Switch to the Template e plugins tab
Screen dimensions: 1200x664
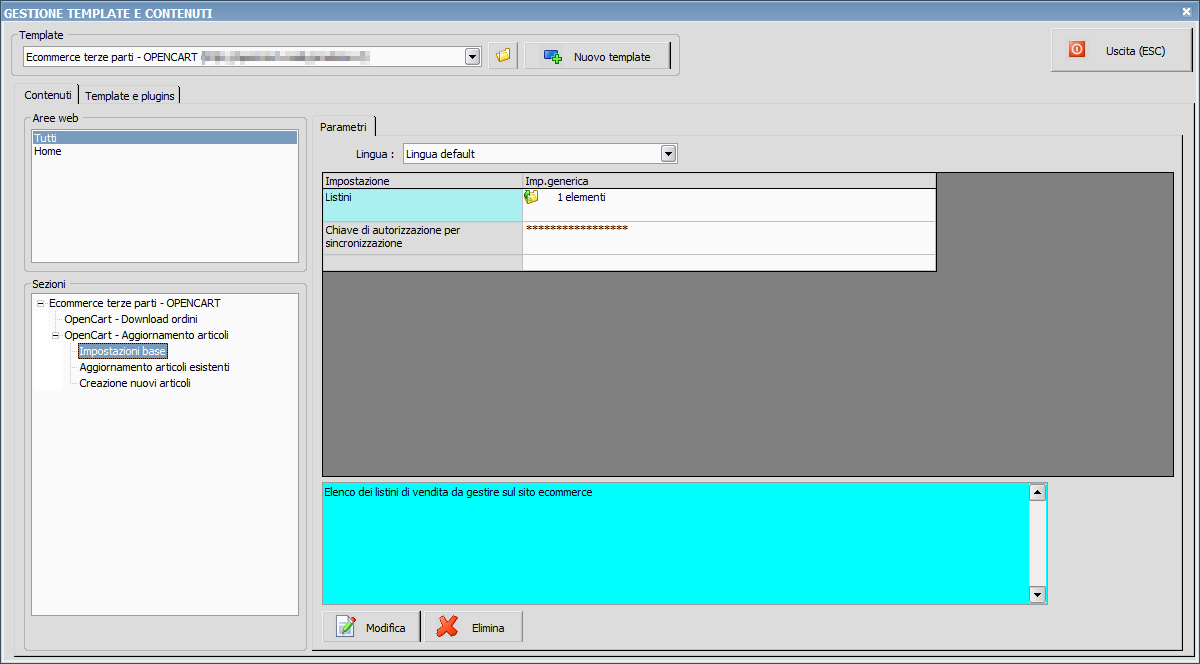coord(130,96)
